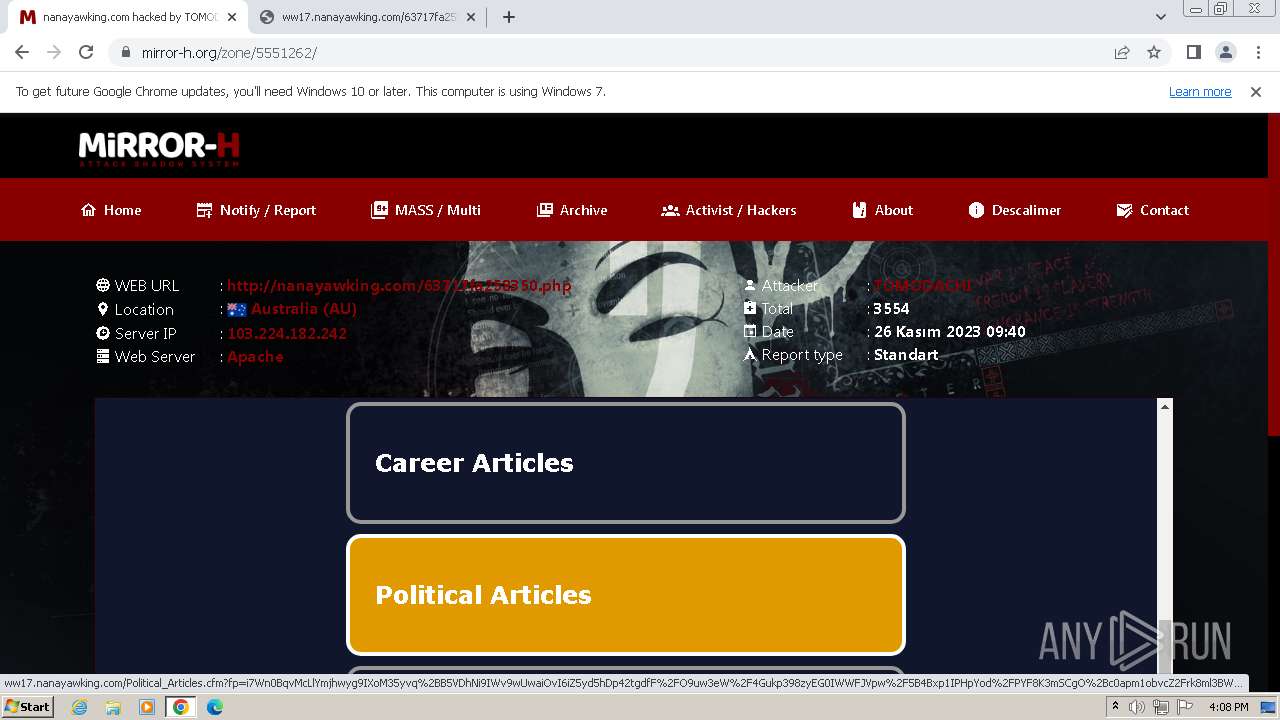Open the Political Articles card
The image size is (1280, 720).
[x=626, y=595]
